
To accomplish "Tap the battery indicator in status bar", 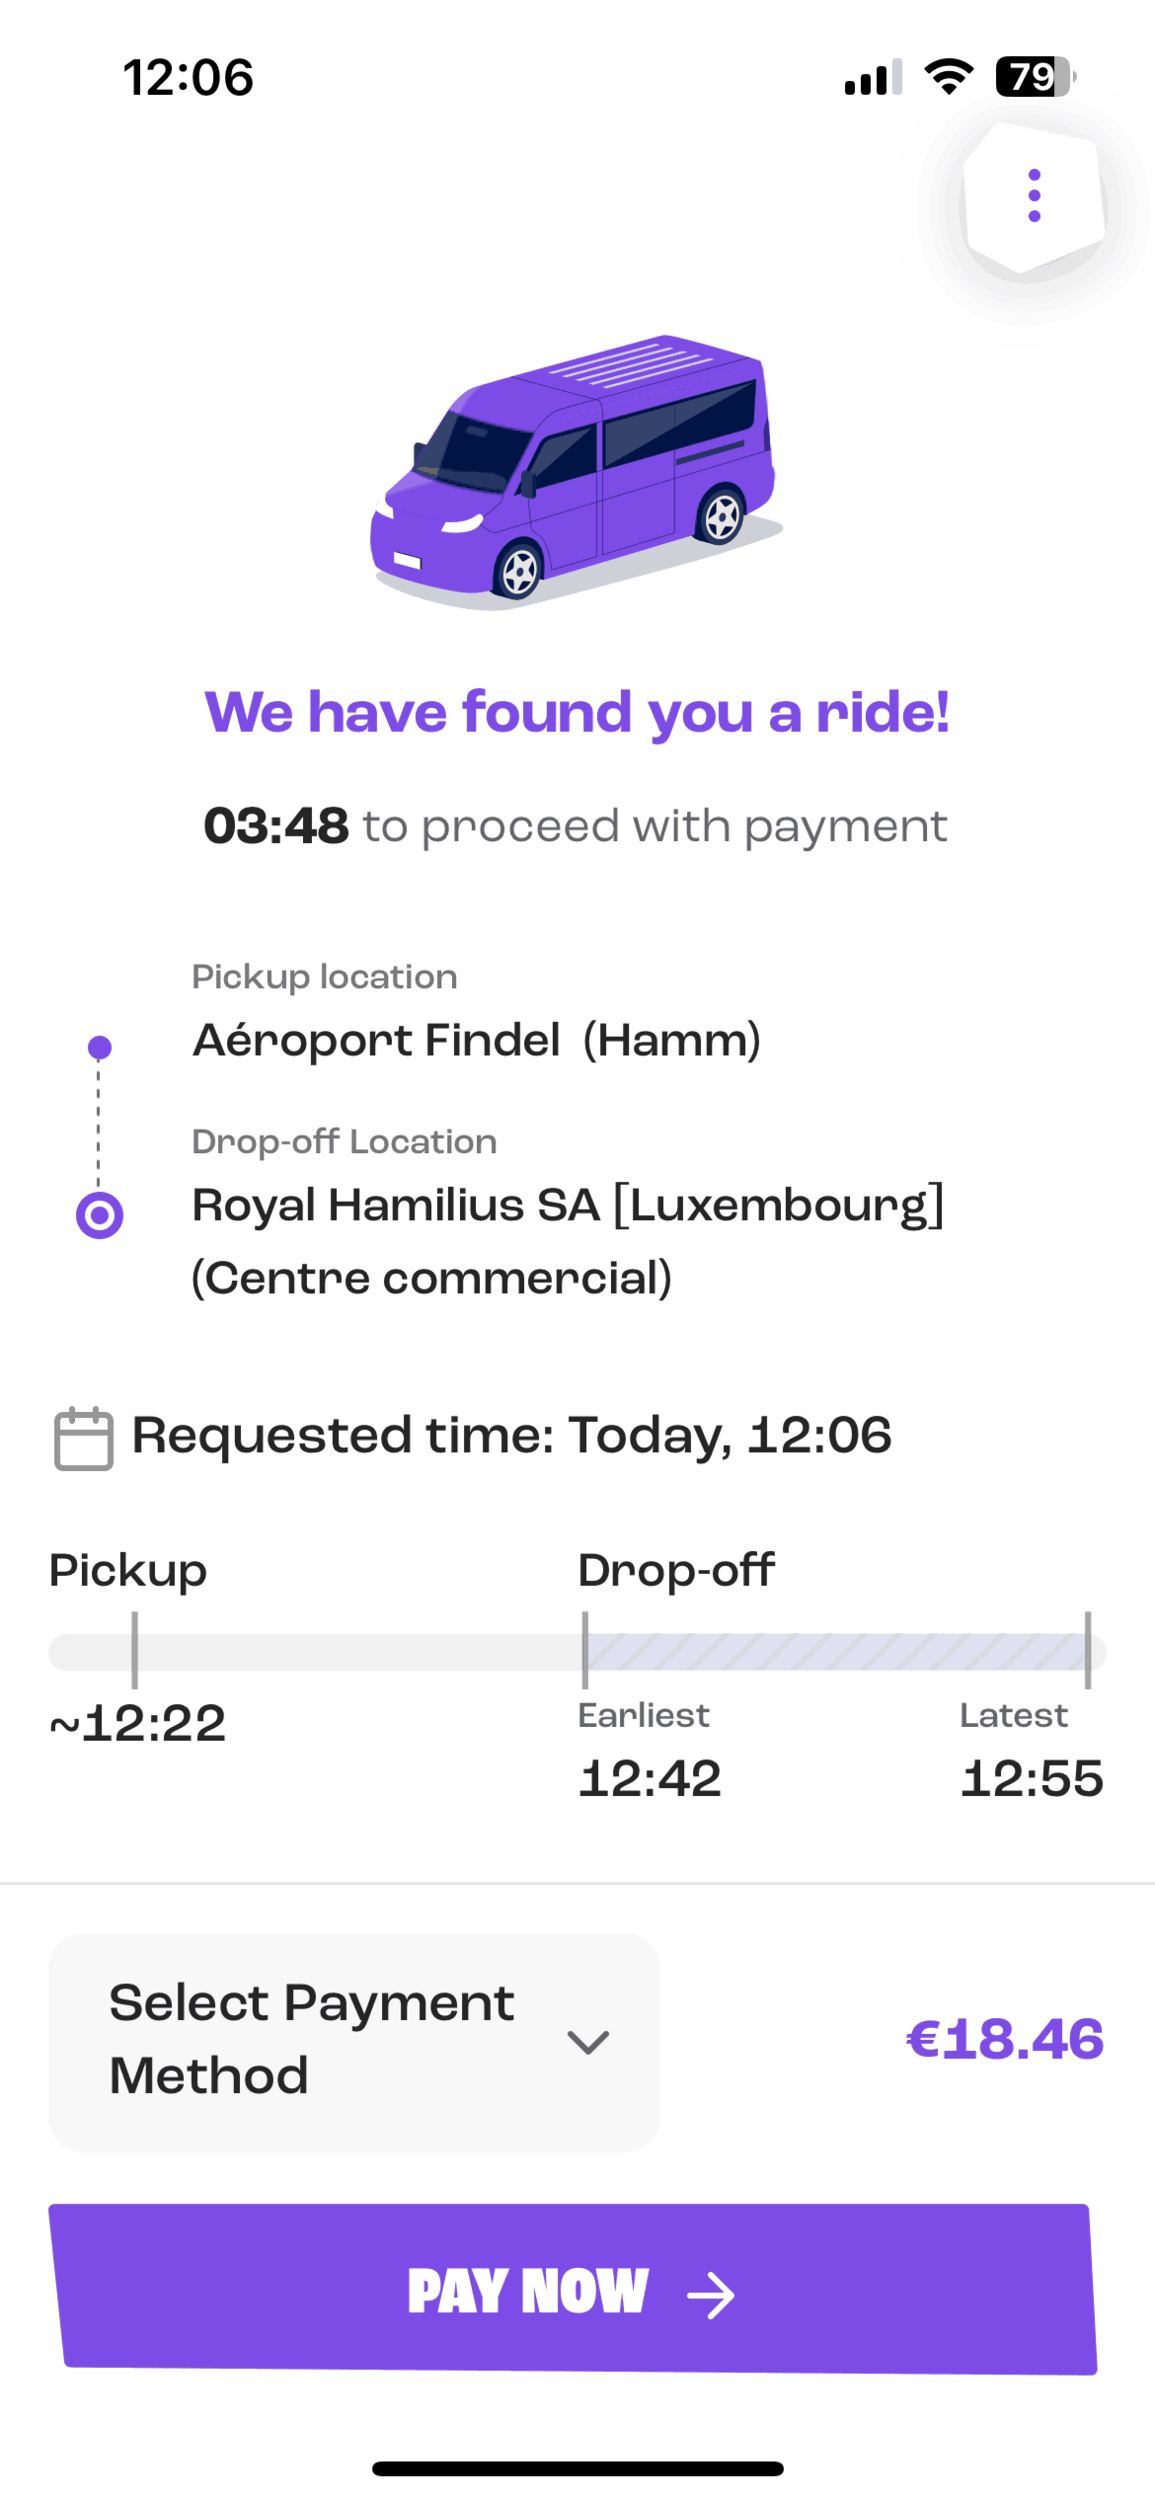I will [1035, 77].
